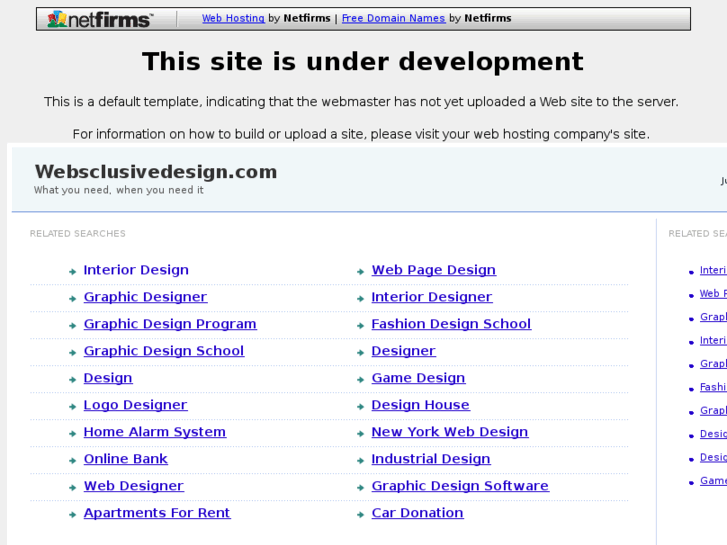
Task: Click the arrow bullet beside Graphic Design School
Action: click(x=72, y=353)
